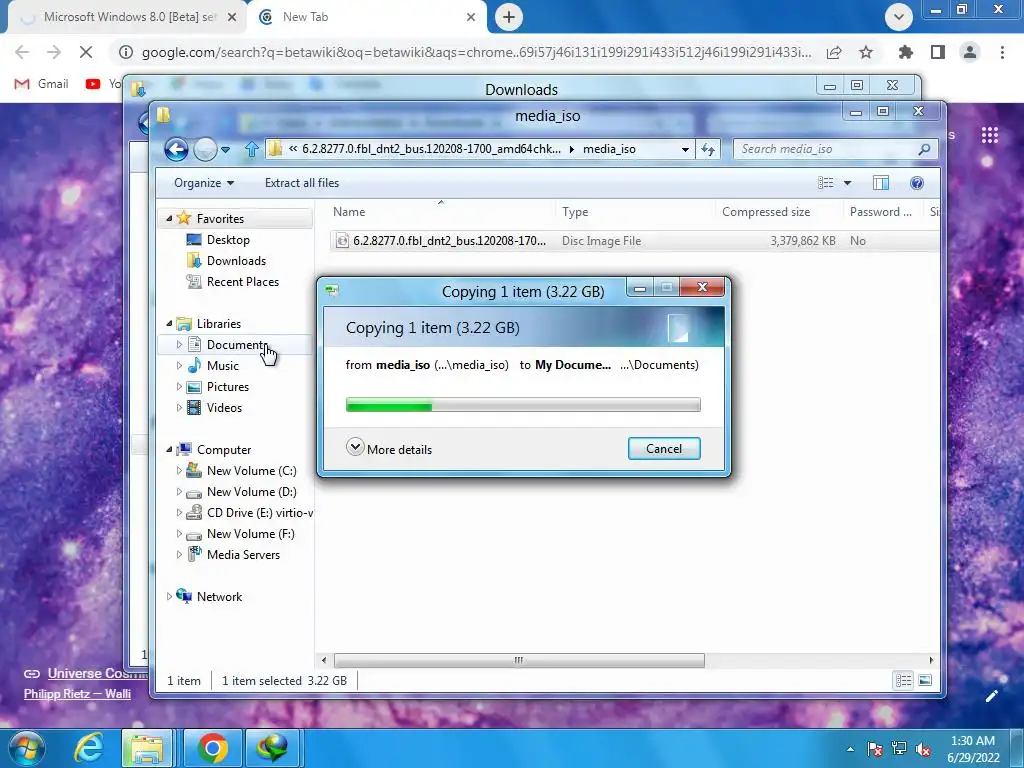Screen dimensions: 1024x768
Task: Sort by the Type column header
Action: click(x=635, y=212)
